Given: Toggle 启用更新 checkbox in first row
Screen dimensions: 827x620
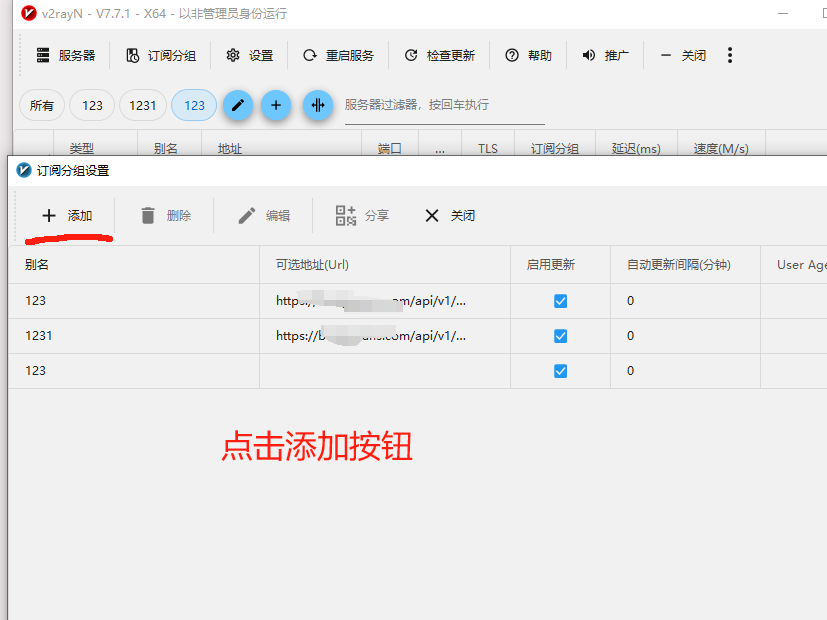Looking at the screenshot, I should (x=560, y=301).
